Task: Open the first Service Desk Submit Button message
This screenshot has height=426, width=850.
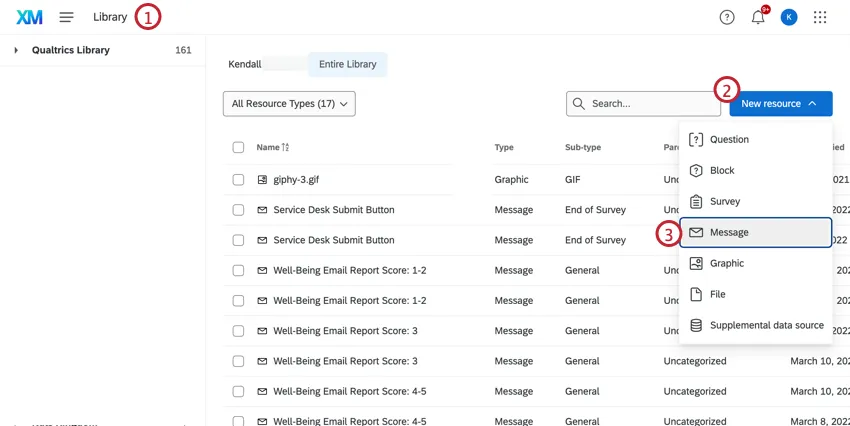Action: (333, 210)
